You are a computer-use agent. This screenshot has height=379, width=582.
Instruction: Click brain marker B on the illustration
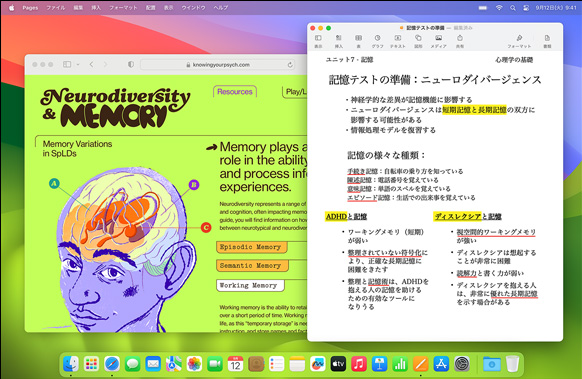194,184
